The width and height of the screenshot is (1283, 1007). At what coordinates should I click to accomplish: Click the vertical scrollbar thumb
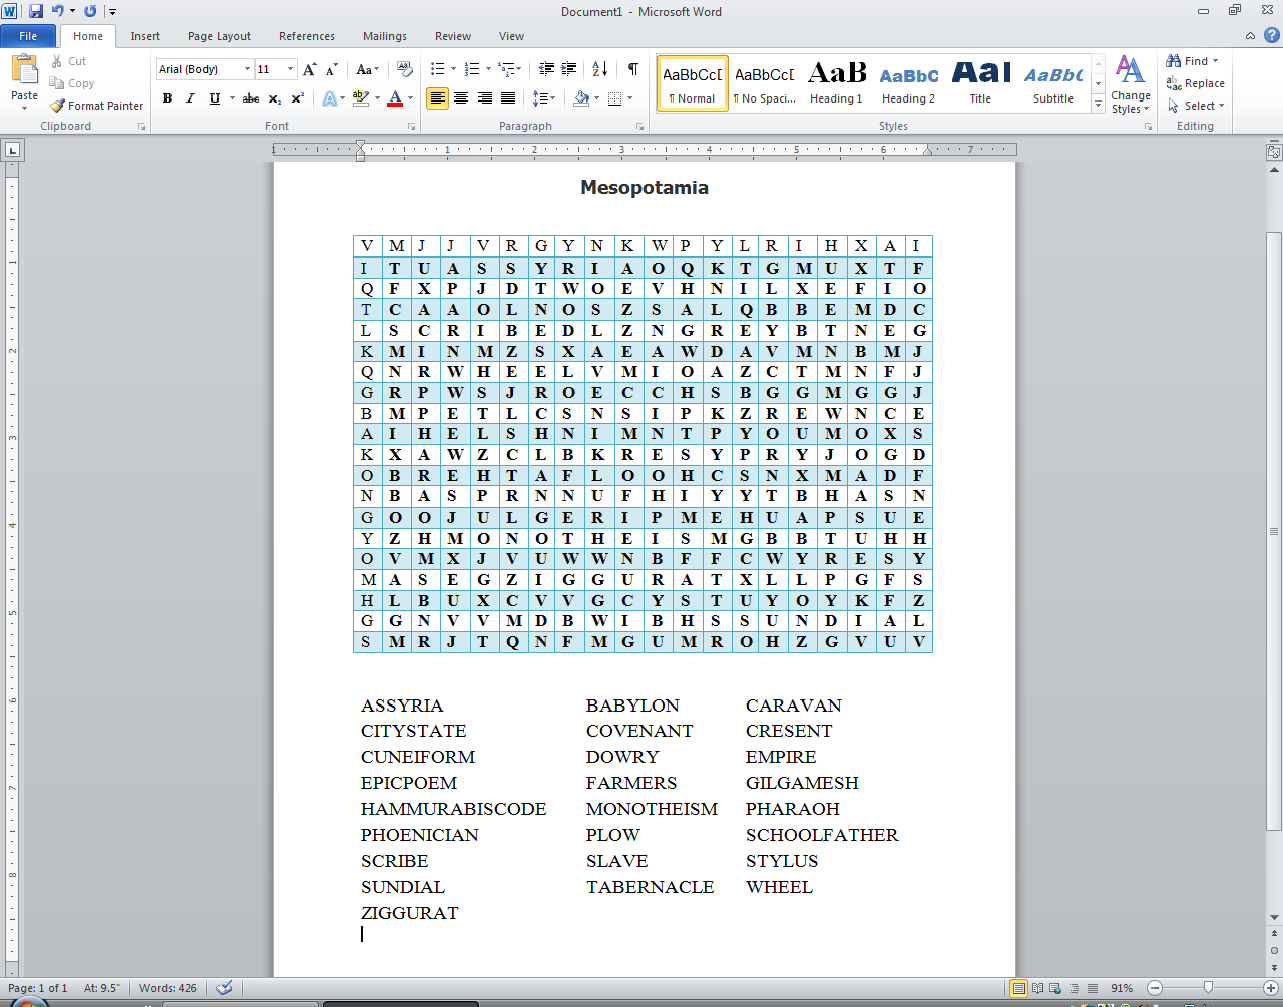tap(1274, 531)
